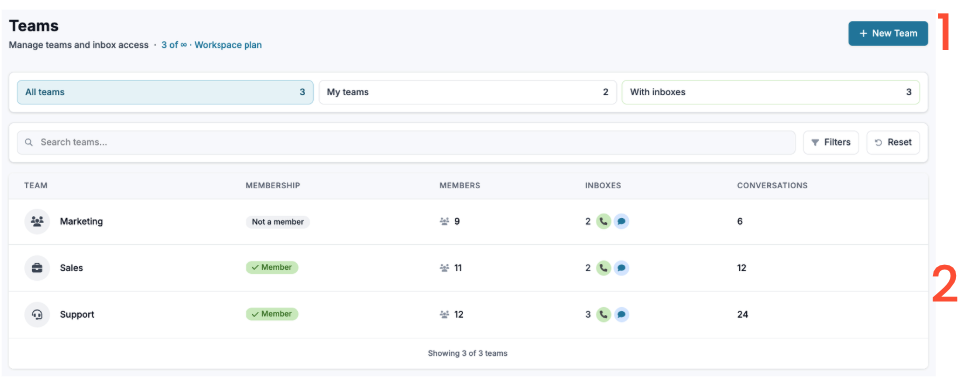Click Support's conversation count 24
This screenshot has height=383, width=973.
pyautogui.click(x=743, y=315)
